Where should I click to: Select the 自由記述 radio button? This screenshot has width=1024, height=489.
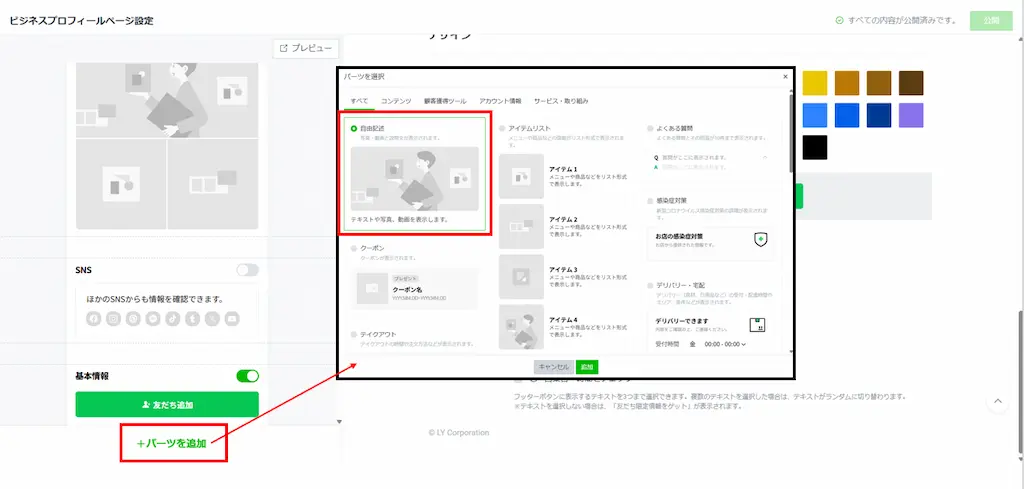click(354, 129)
